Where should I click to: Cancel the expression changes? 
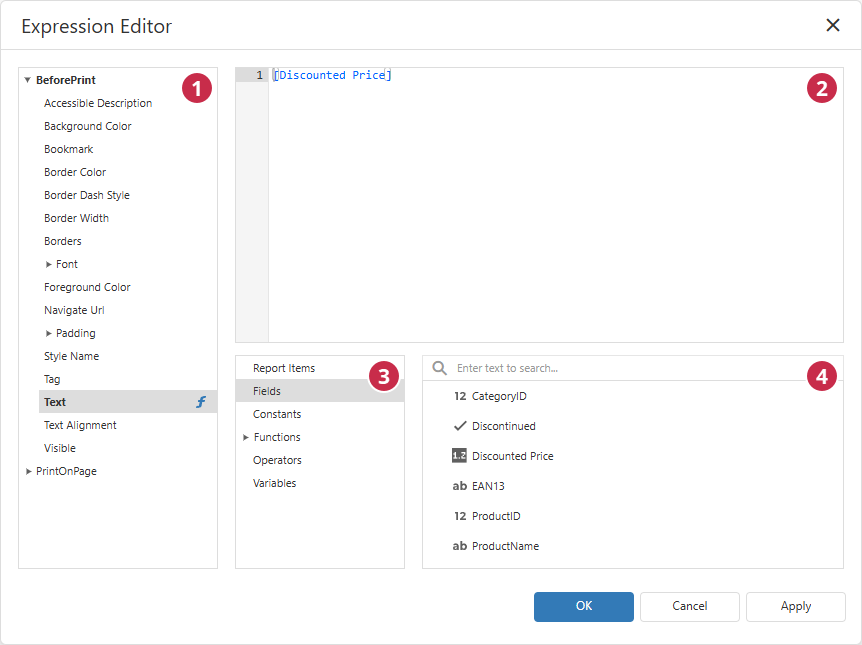[689, 607]
